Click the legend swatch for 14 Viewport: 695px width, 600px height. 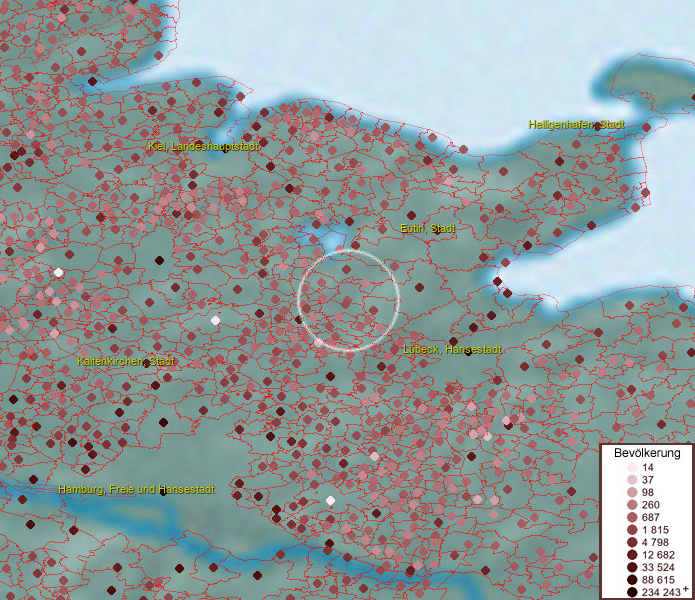[632, 467]
